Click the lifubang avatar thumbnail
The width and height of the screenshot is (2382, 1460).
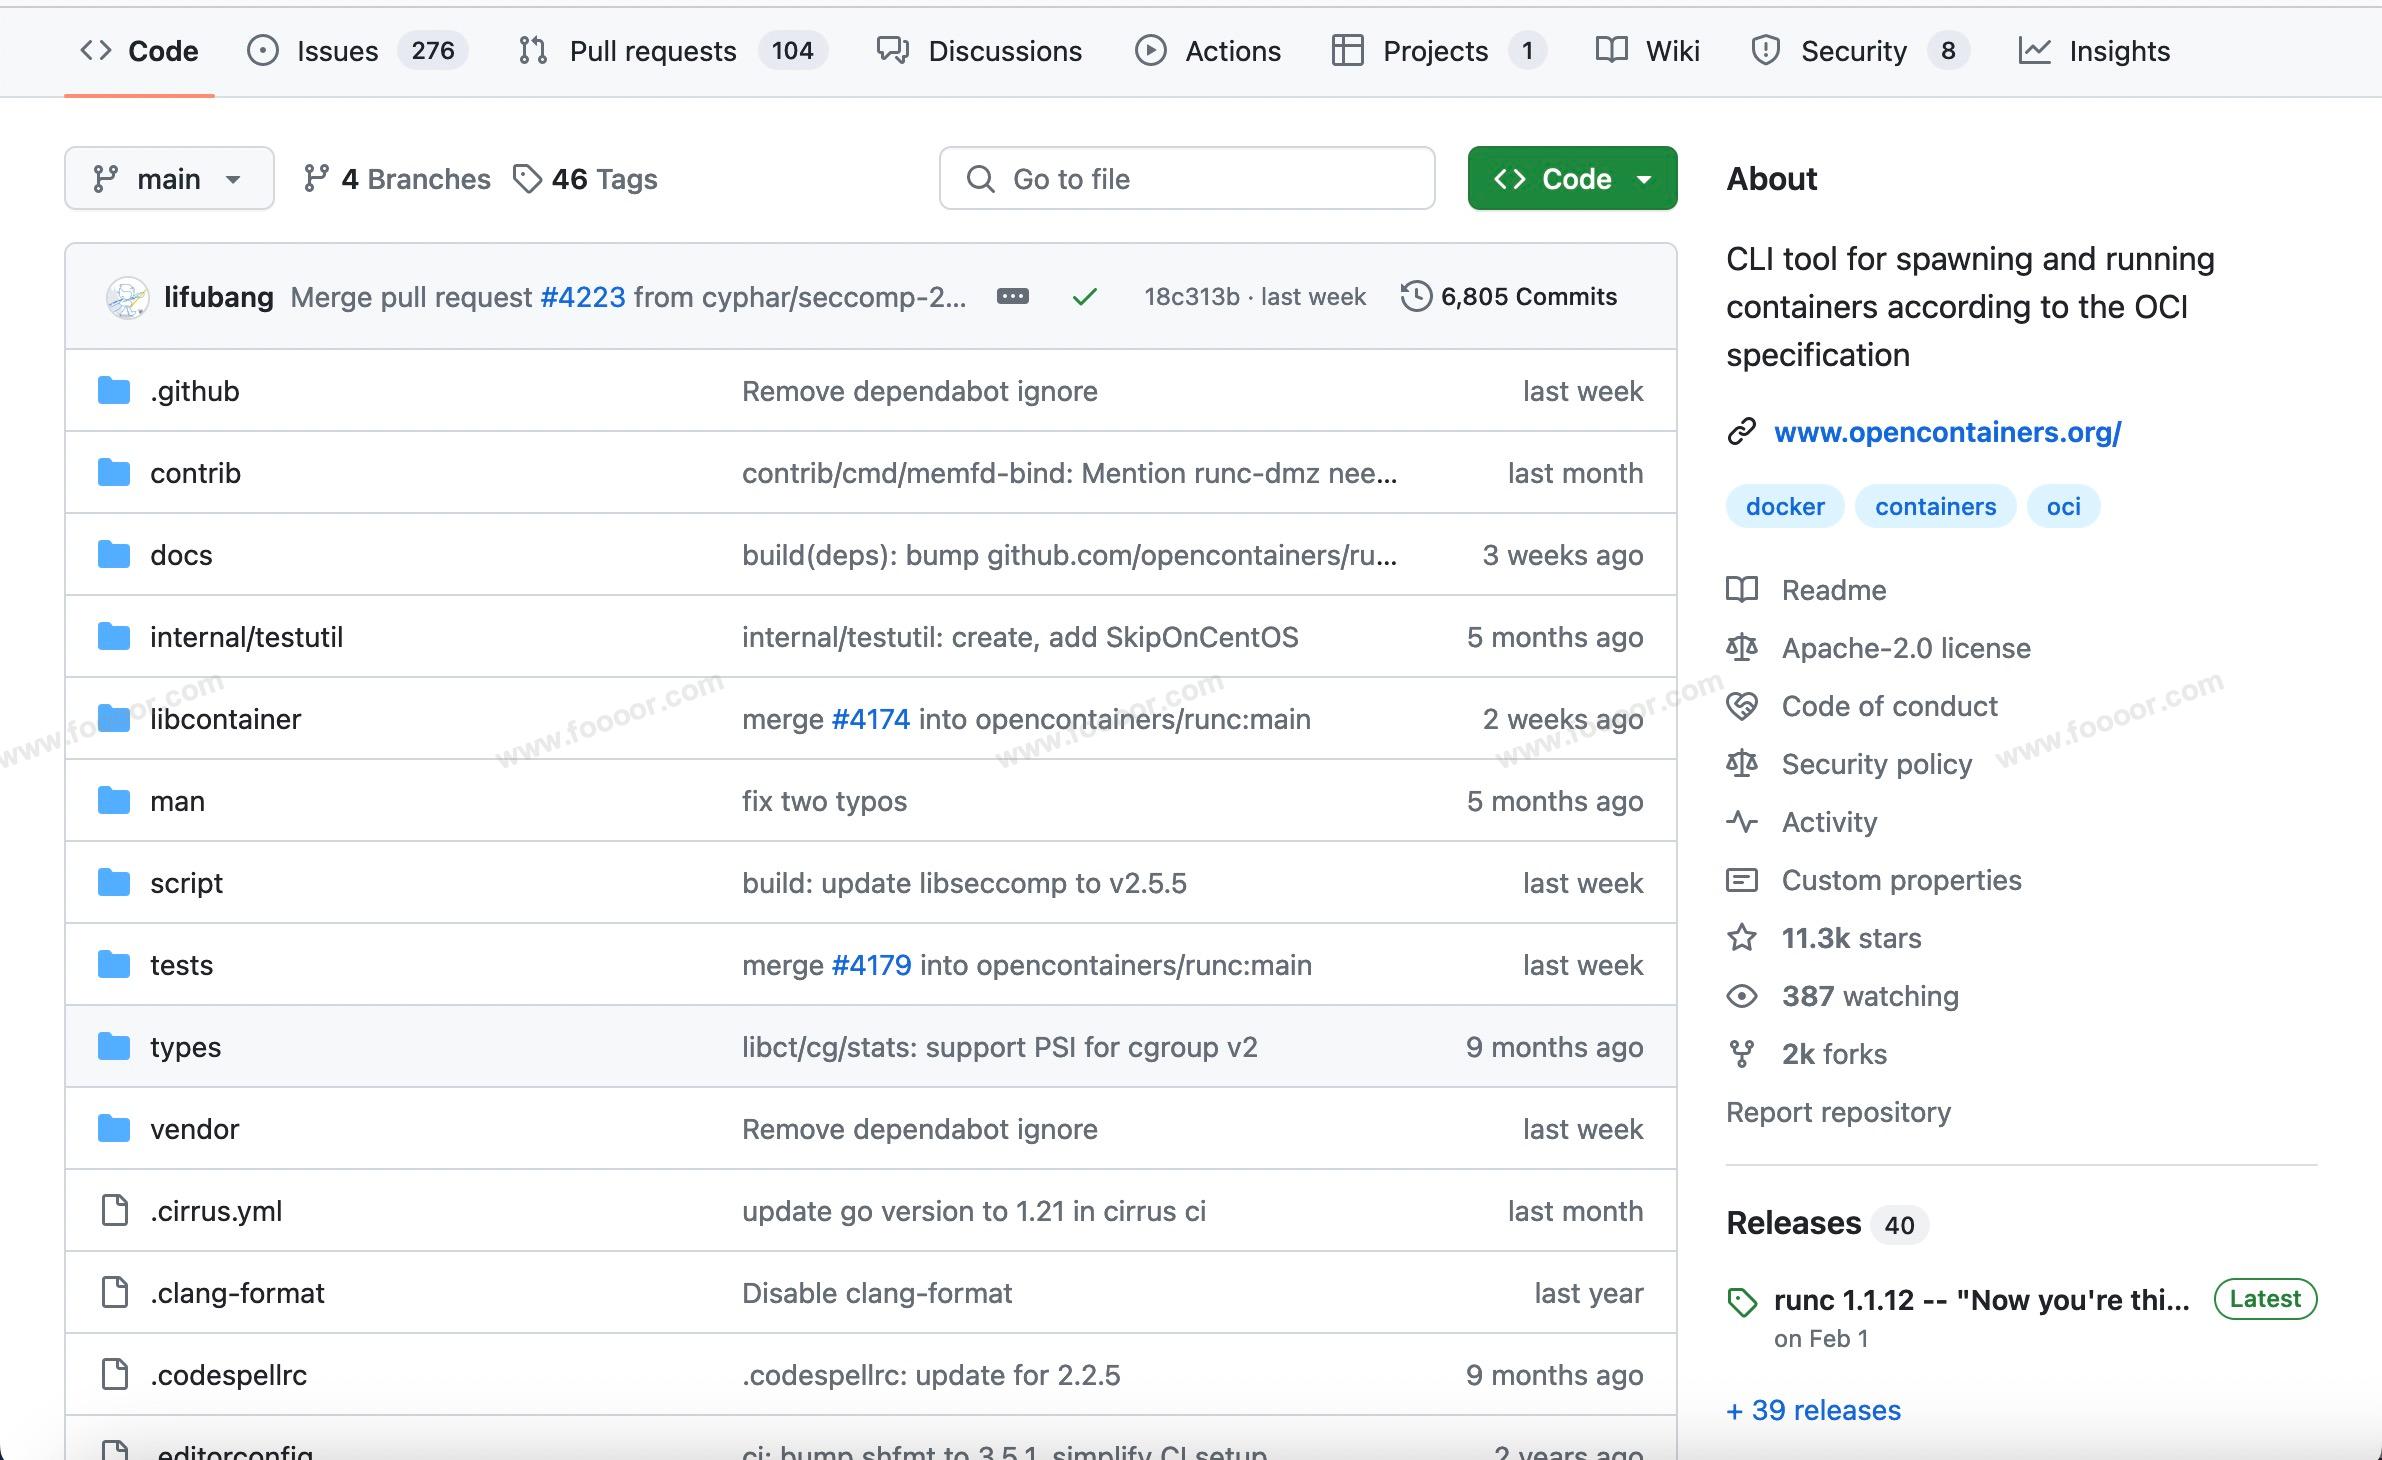pyautogui.click(x=128, y=297)
